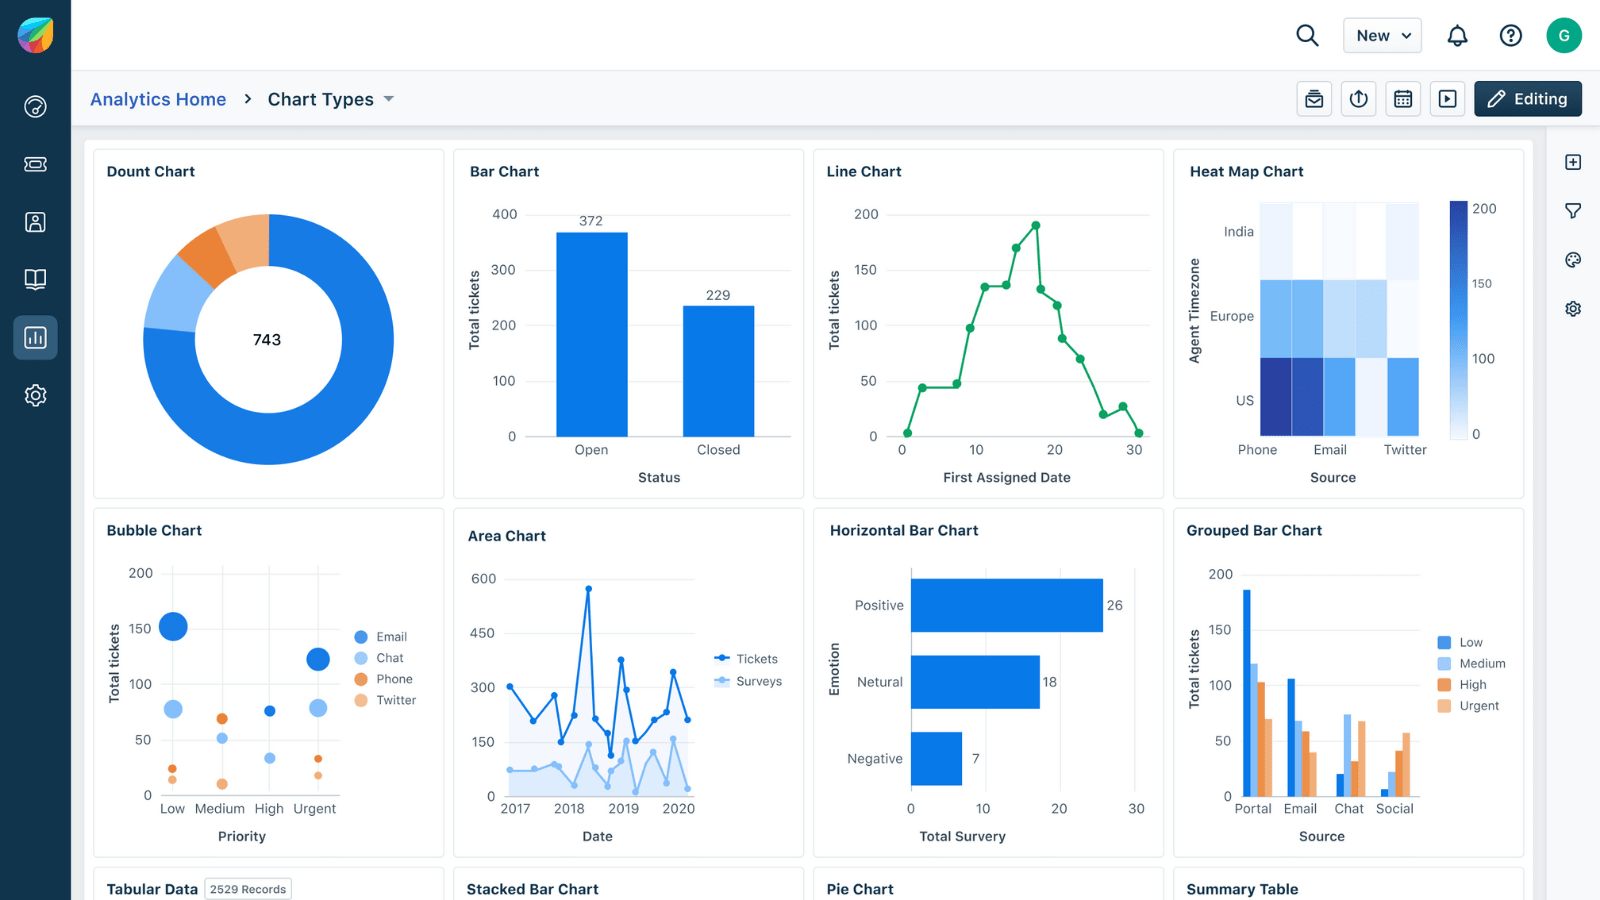1600x900 pixels.
Task: Toggle Email series in Bubble Chart legend
Action: (x=381, y=637)
